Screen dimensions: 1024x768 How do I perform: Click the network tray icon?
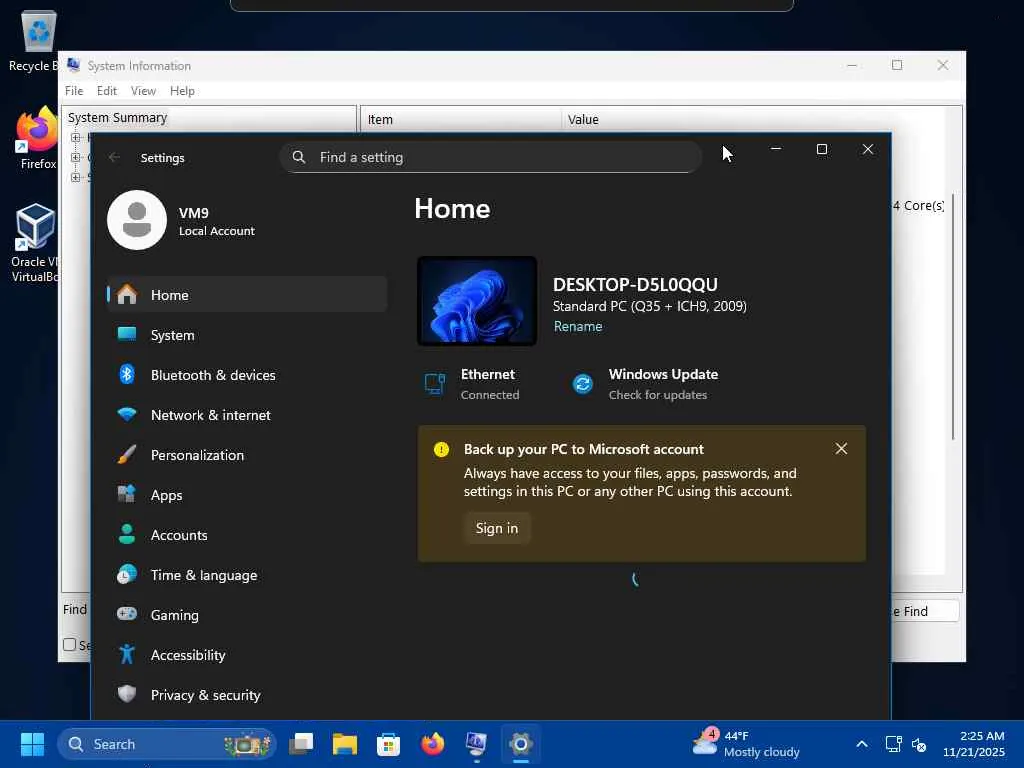893,744
